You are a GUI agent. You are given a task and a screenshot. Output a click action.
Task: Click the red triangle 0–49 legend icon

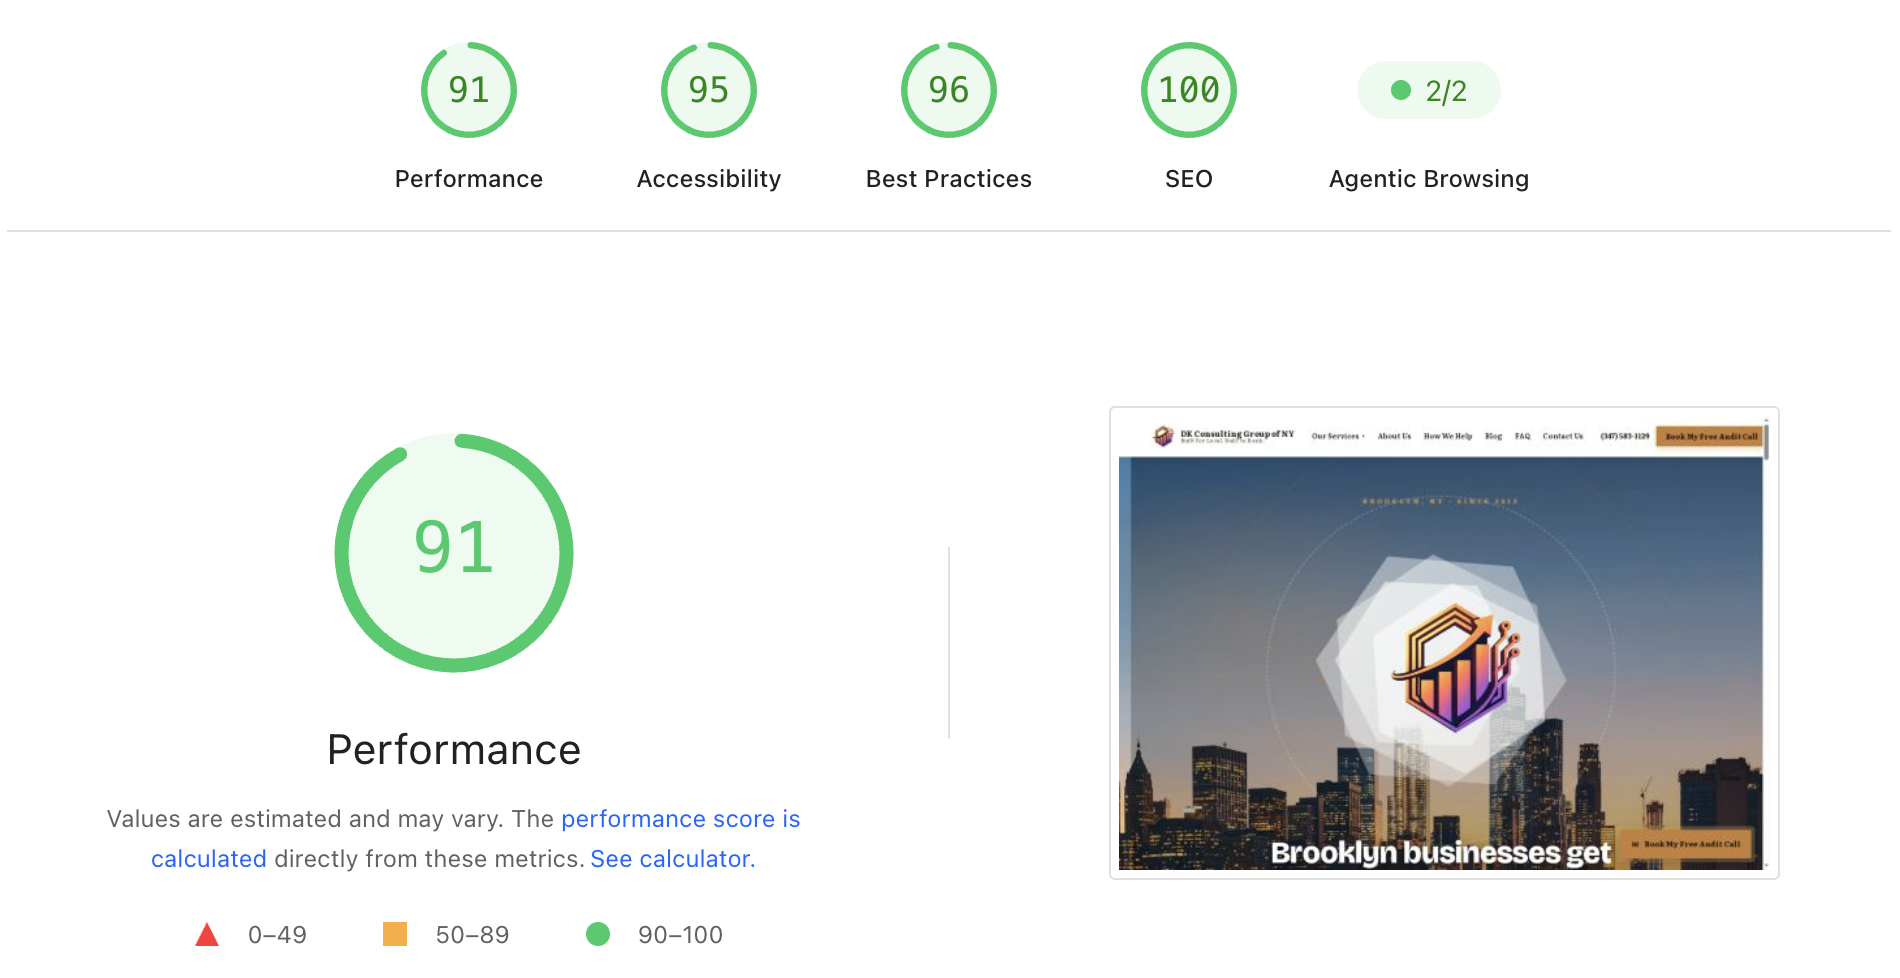(x=207, y=934)
